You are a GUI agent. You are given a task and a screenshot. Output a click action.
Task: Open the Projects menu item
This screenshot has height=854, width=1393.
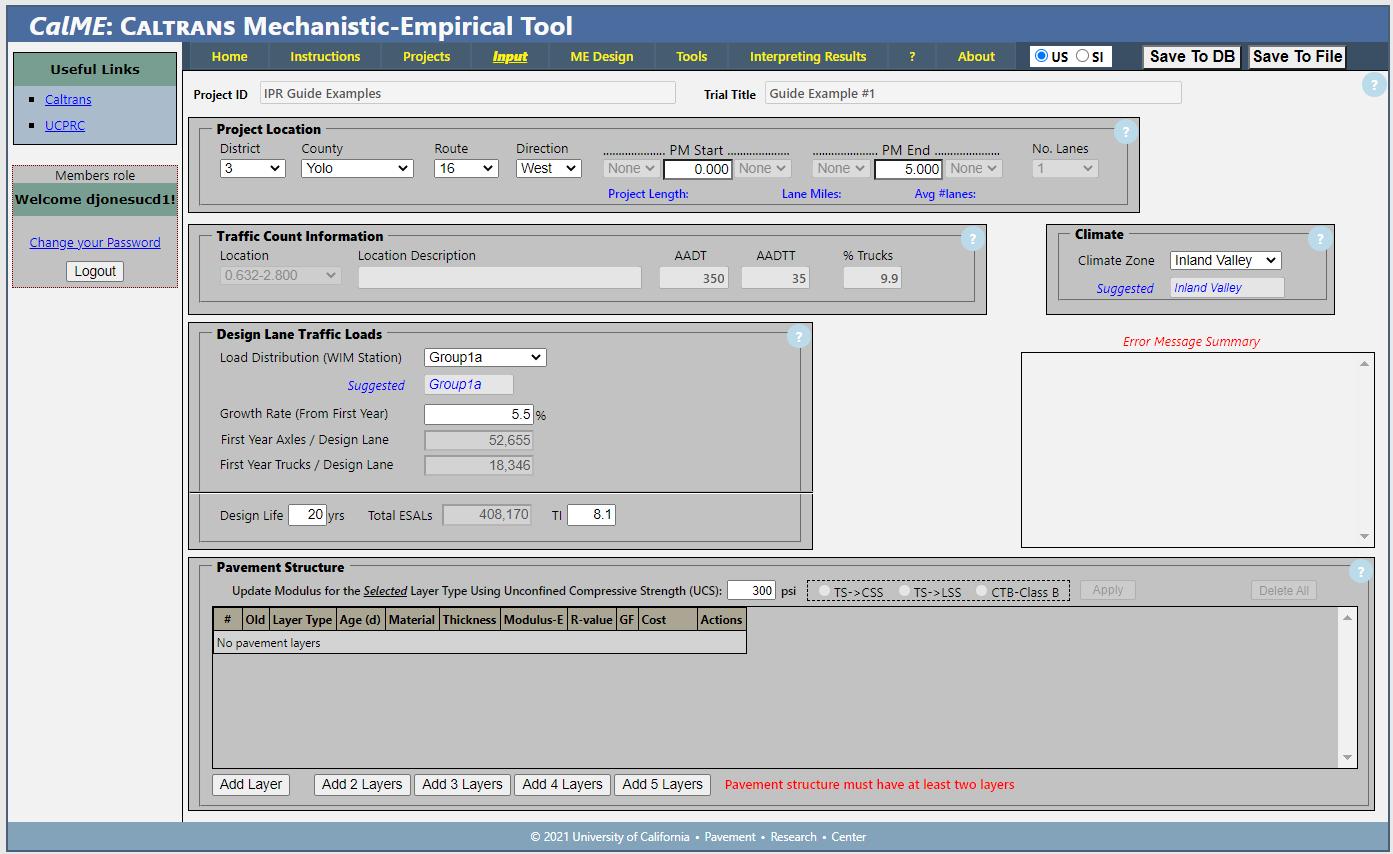(426, 56)
